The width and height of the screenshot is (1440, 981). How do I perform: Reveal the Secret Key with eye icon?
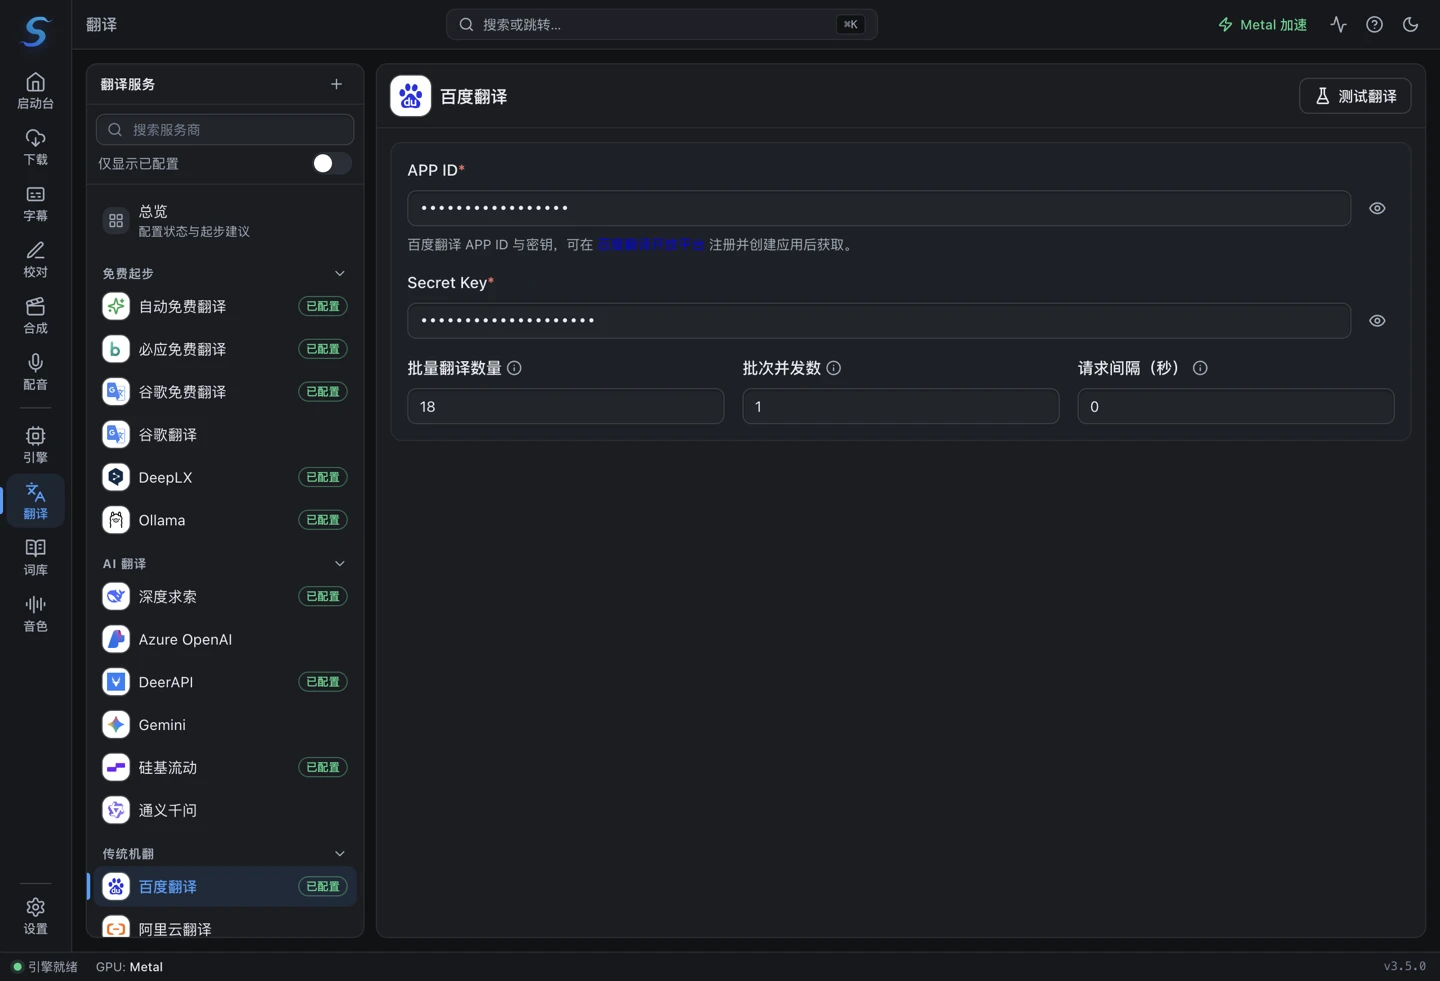coord(1377,321)
